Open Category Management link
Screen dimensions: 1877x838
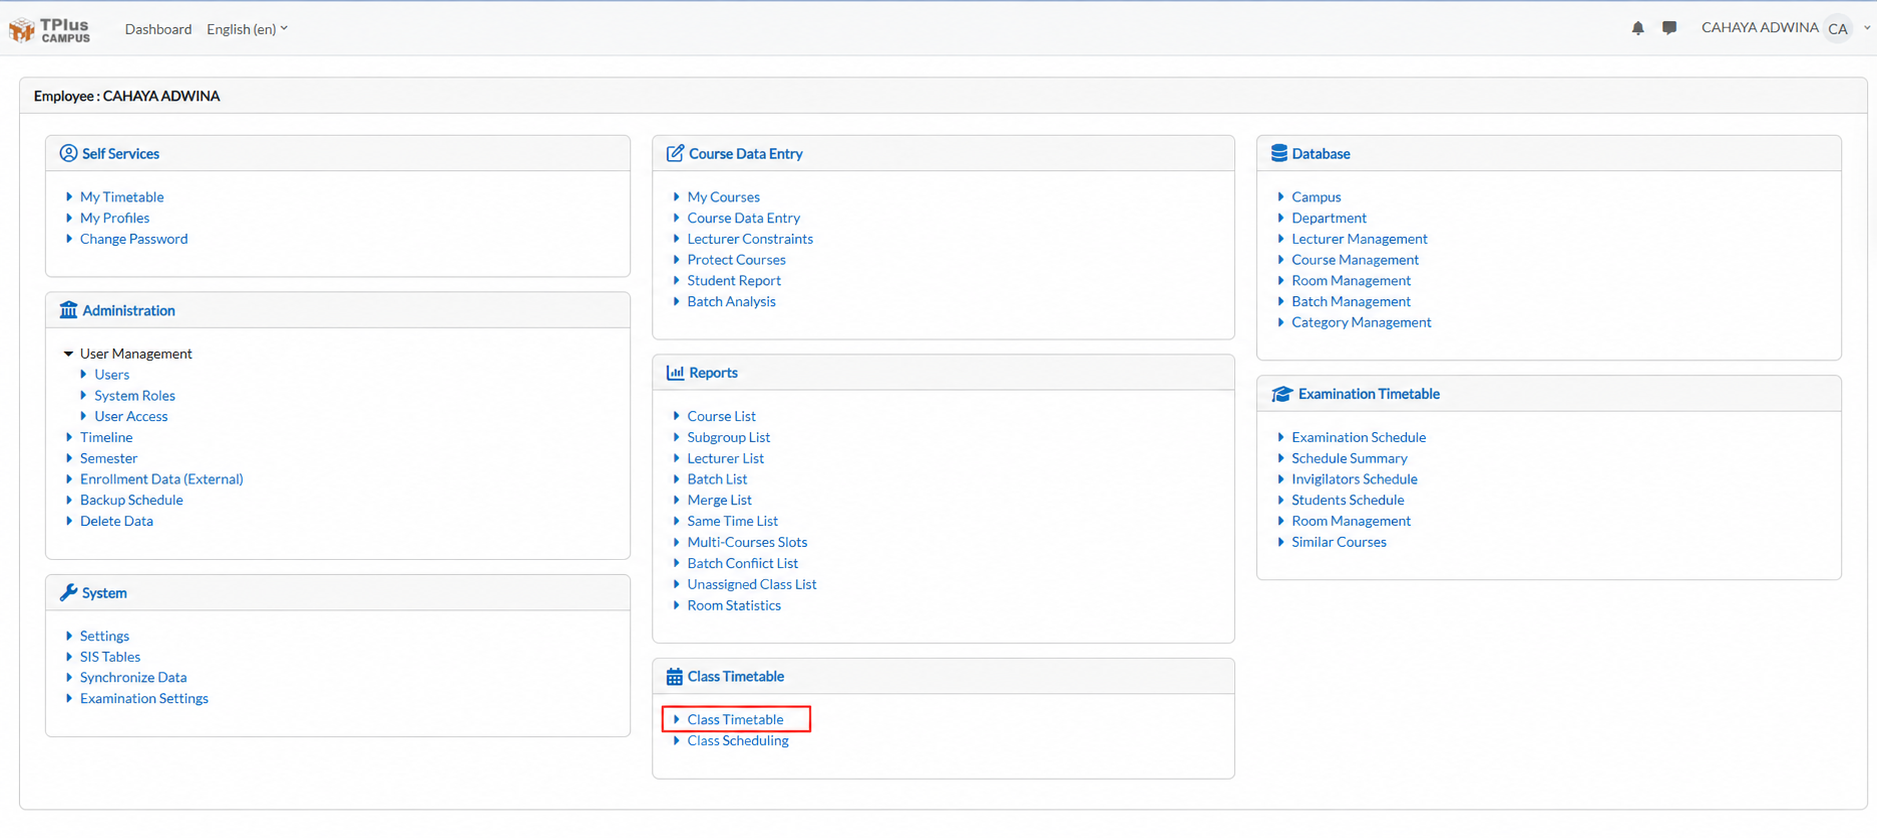click(1361, 322)
